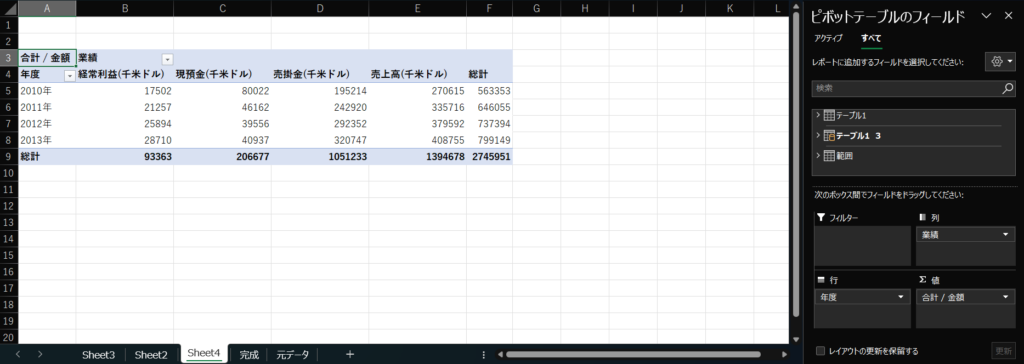Image resolution: width=1024 pixels, height=364 pixels.
Task: Click the horizontal scrollbar thumb
Action: 633,355
